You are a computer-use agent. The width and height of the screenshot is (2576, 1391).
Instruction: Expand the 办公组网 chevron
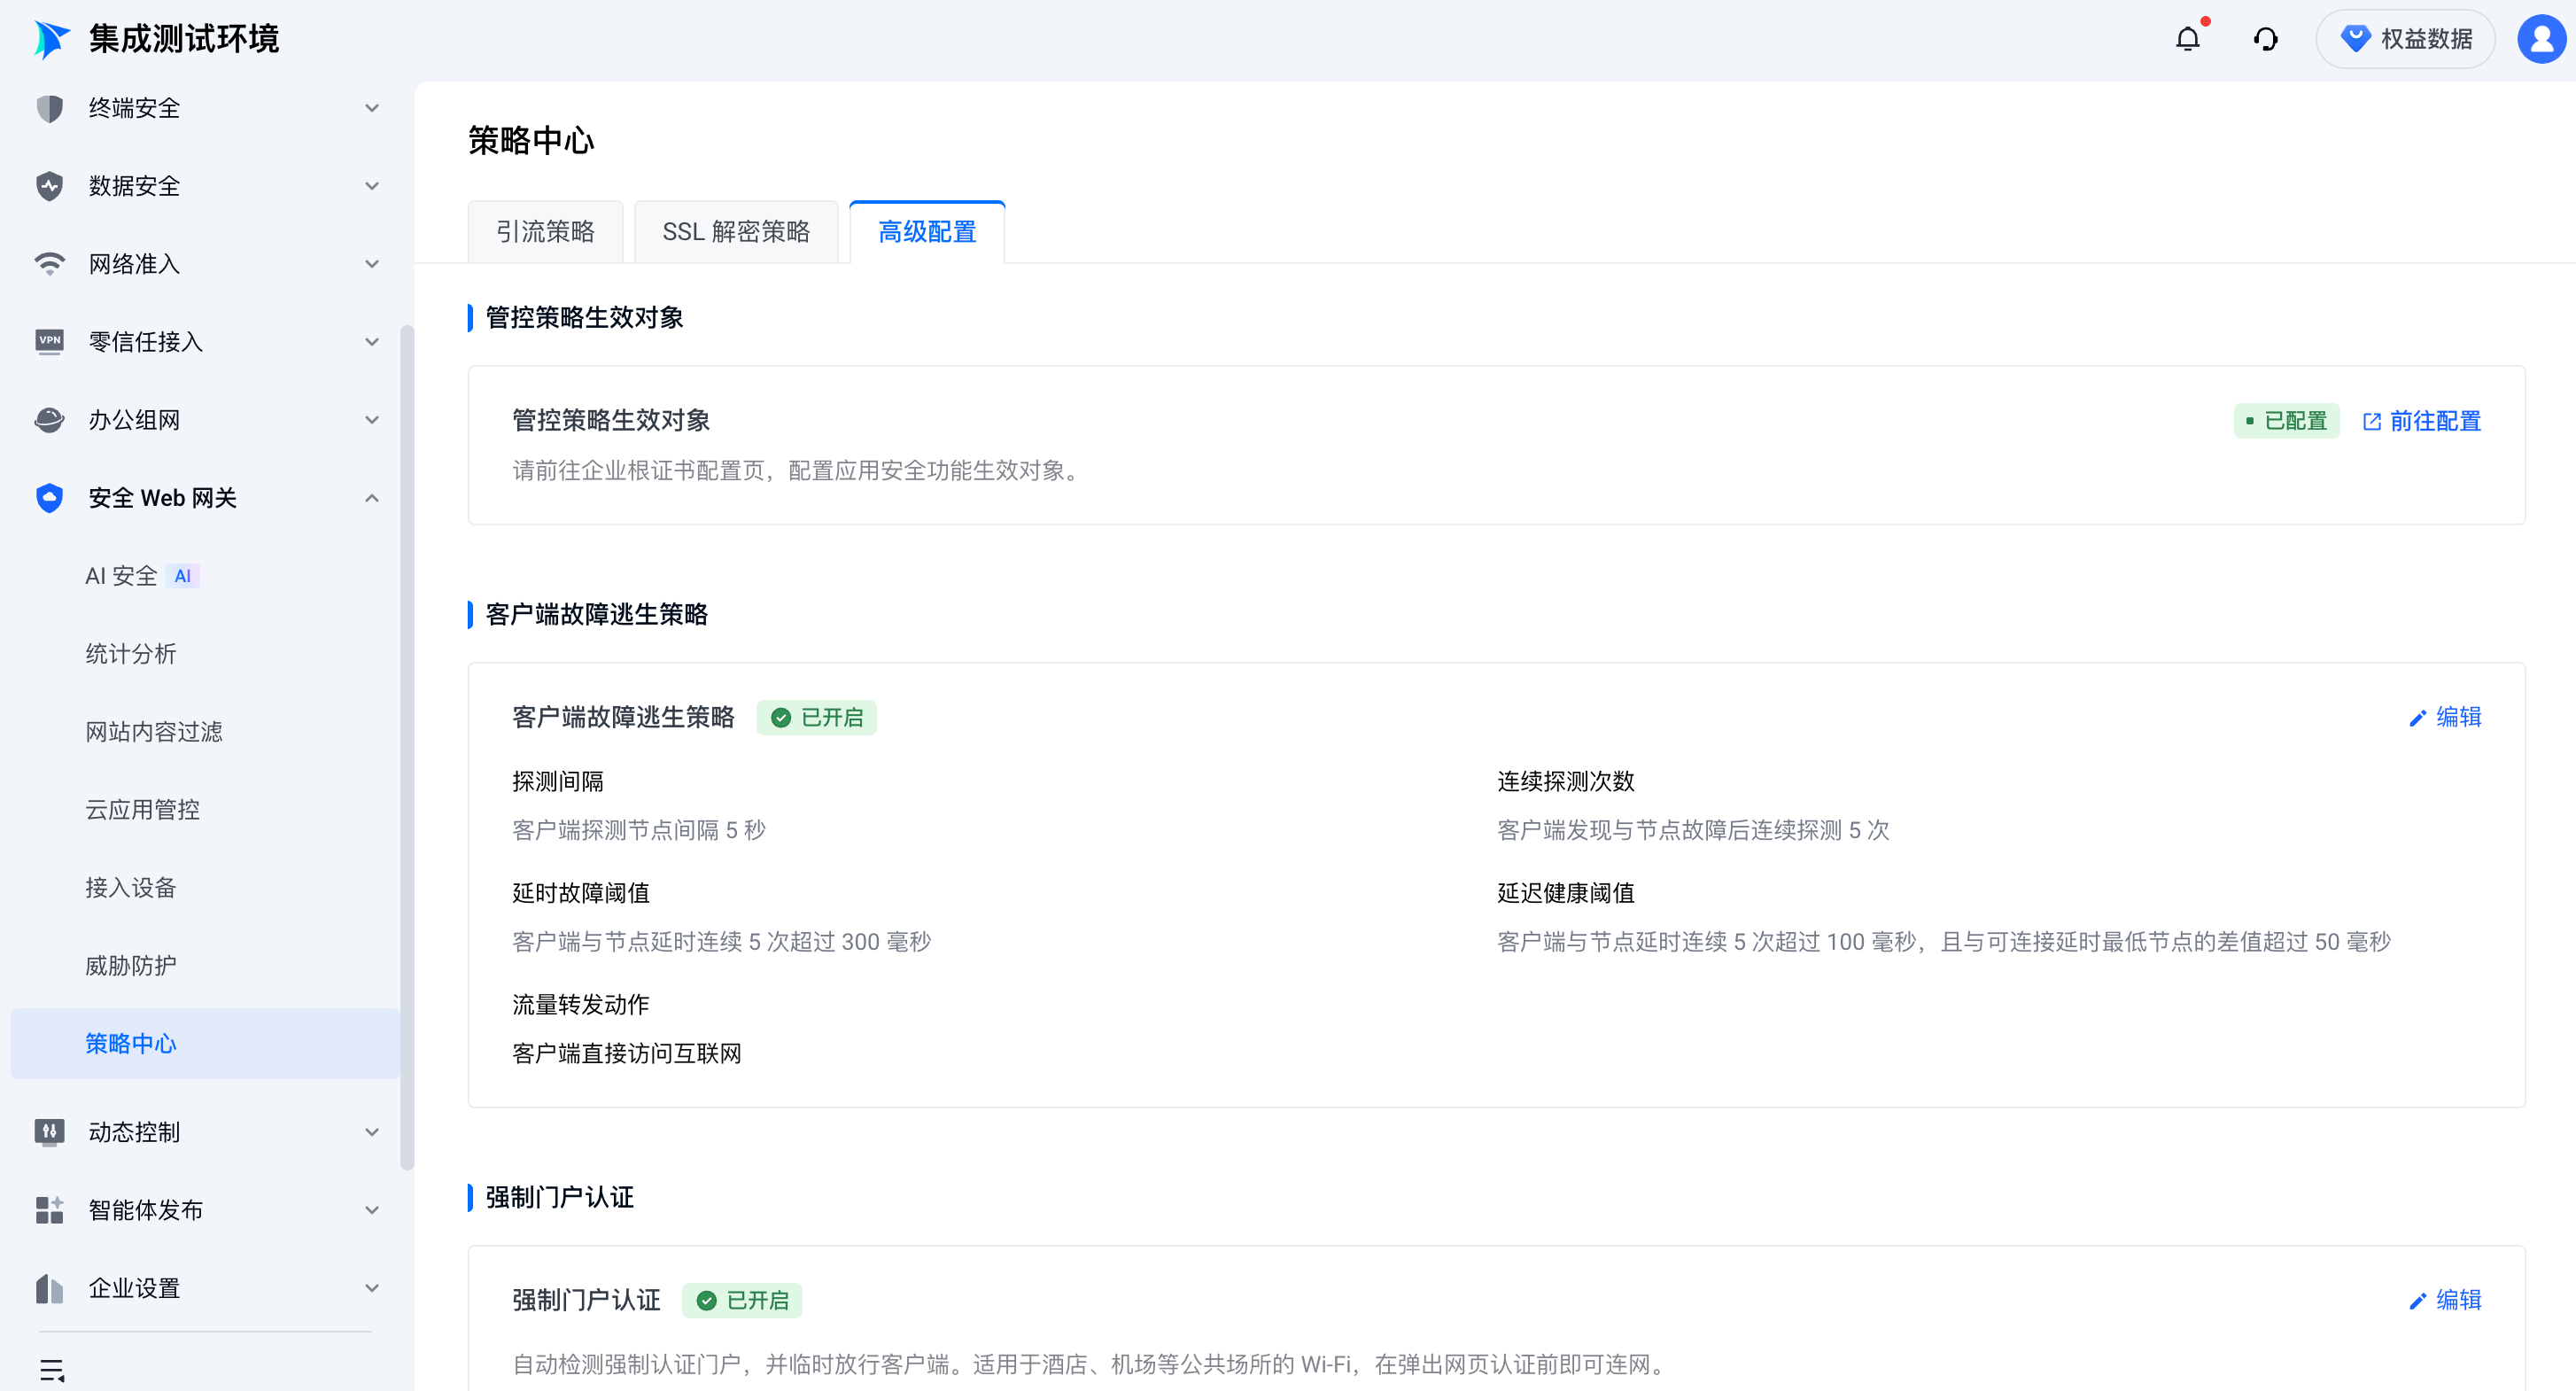pos(372,420)
